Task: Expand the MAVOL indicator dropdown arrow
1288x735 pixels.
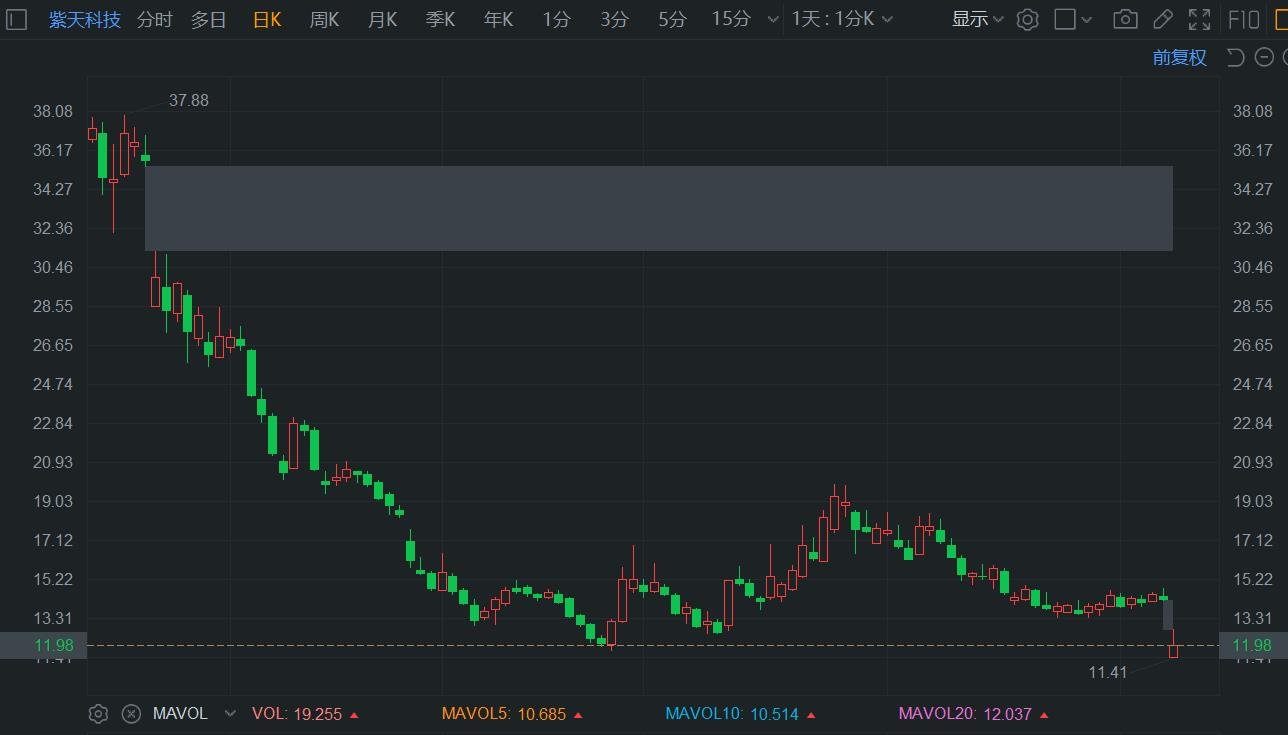Action: point(230,714)
